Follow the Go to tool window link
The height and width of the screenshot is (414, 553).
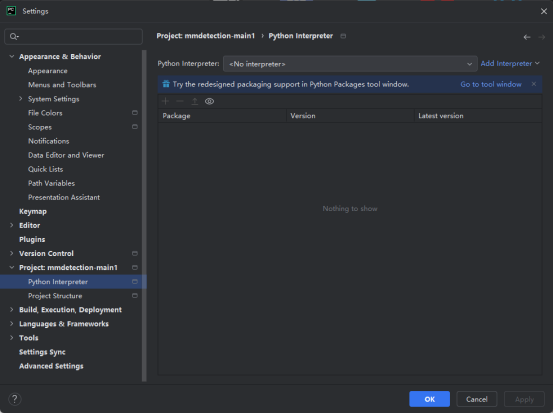click(x=491, y=84)
